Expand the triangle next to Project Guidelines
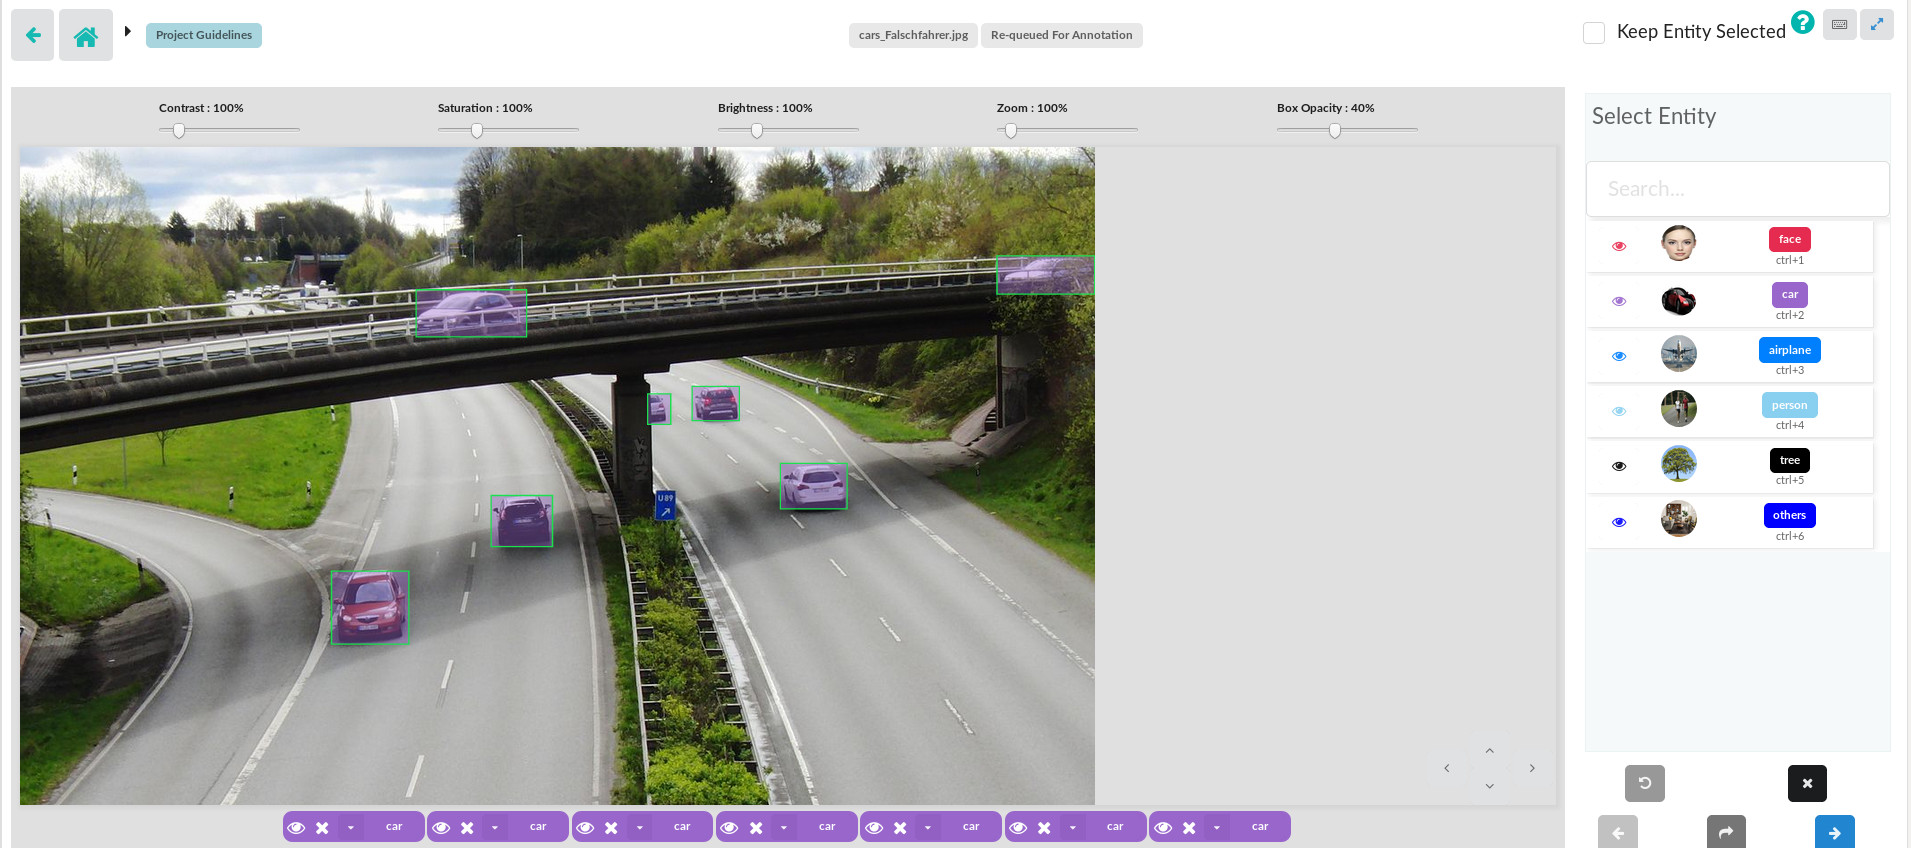1911x848 pixels. (x=128, y=31)
